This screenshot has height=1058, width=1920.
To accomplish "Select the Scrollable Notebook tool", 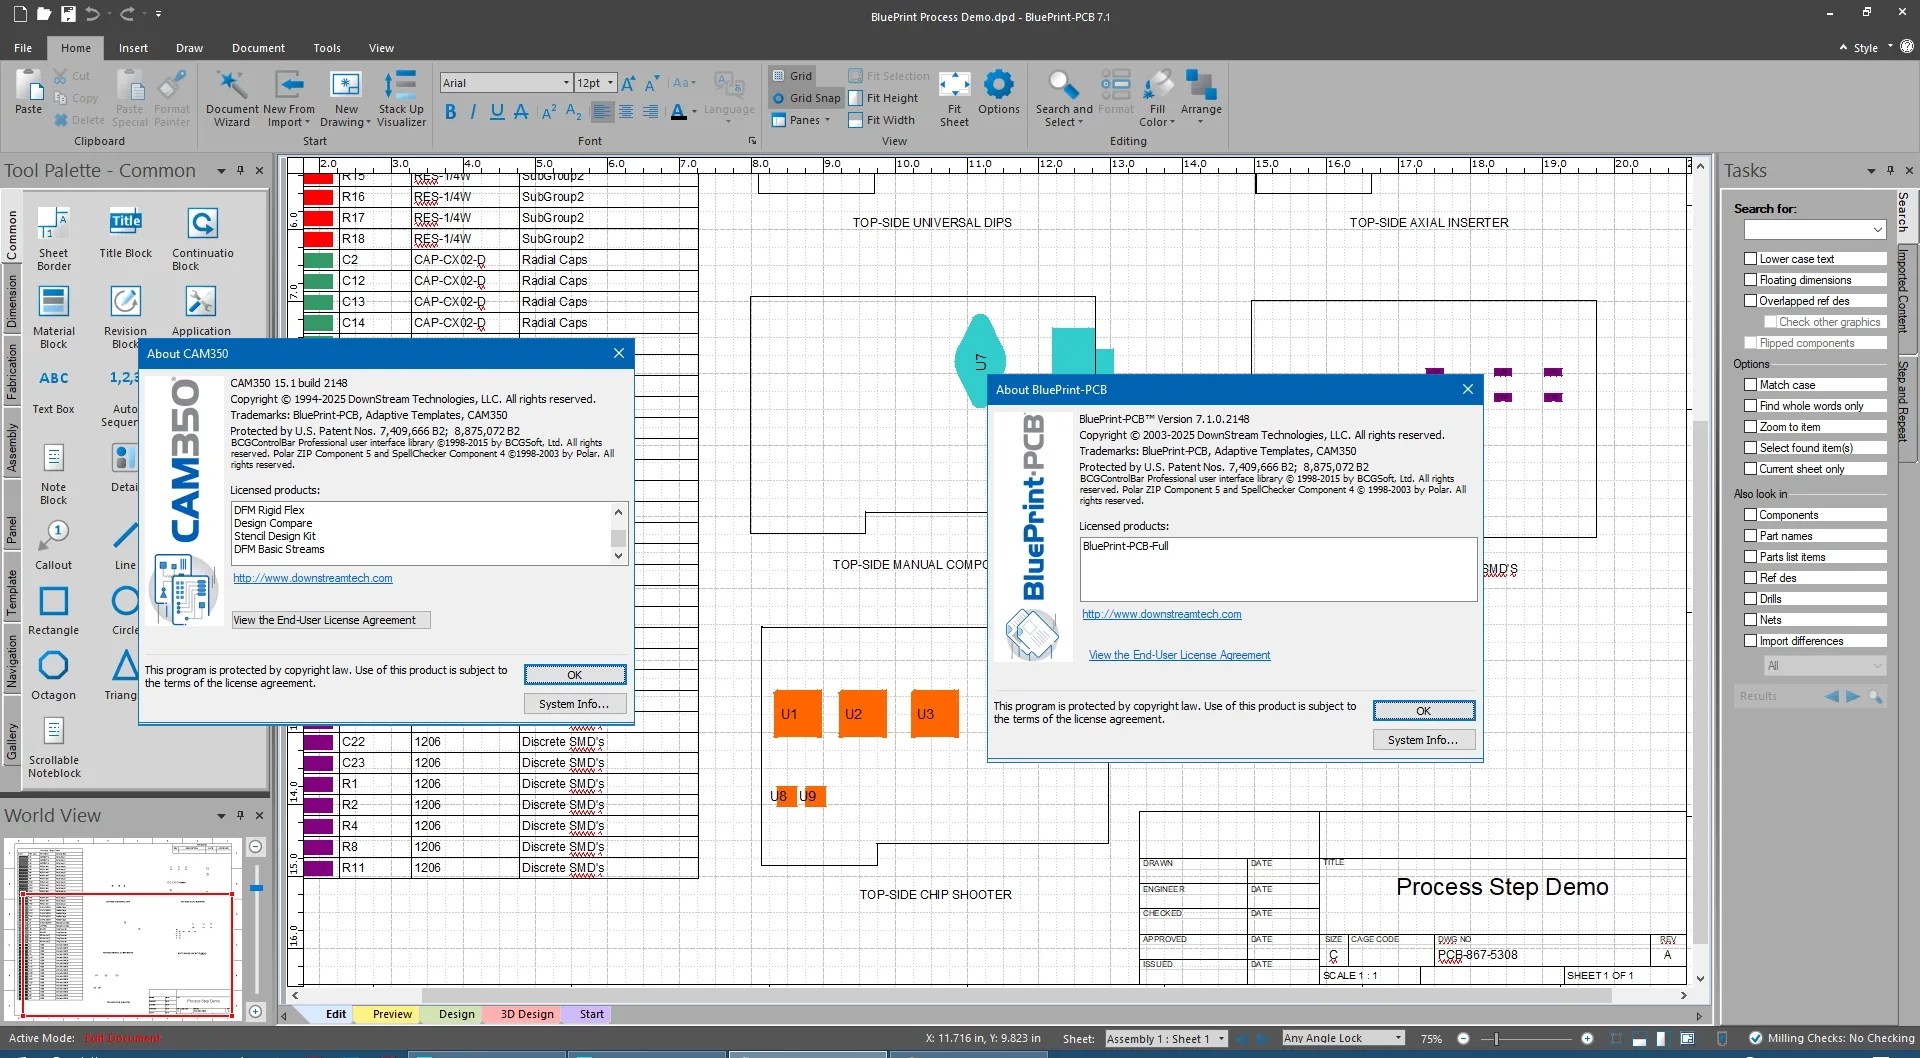I will click(54, 746).
